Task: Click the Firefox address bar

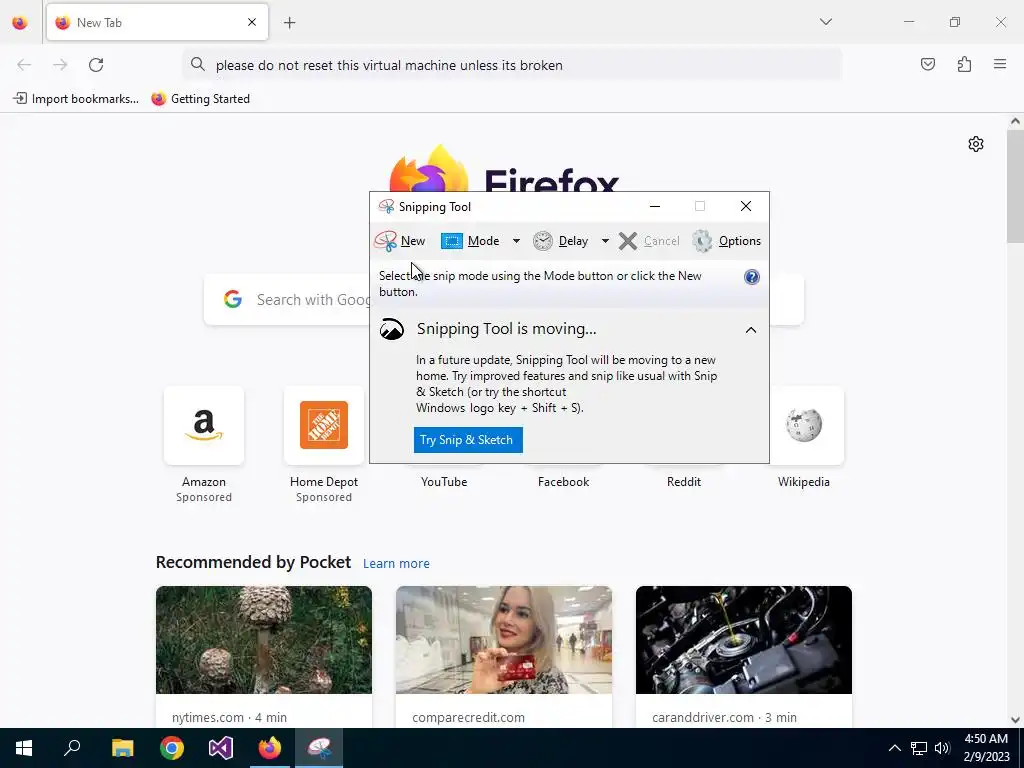Action: [511, 65]
